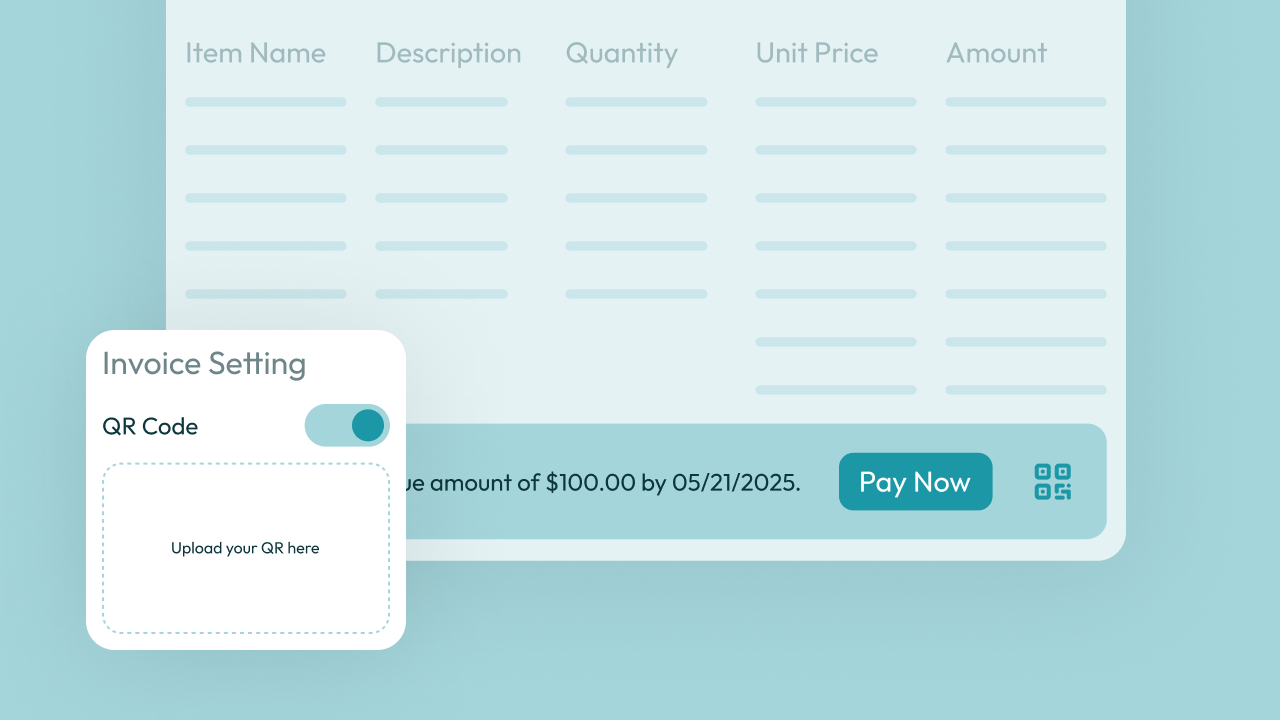1280x720 pixels.
Task: Click the Upload your QR here dropzone
Action: coord(246,548)
